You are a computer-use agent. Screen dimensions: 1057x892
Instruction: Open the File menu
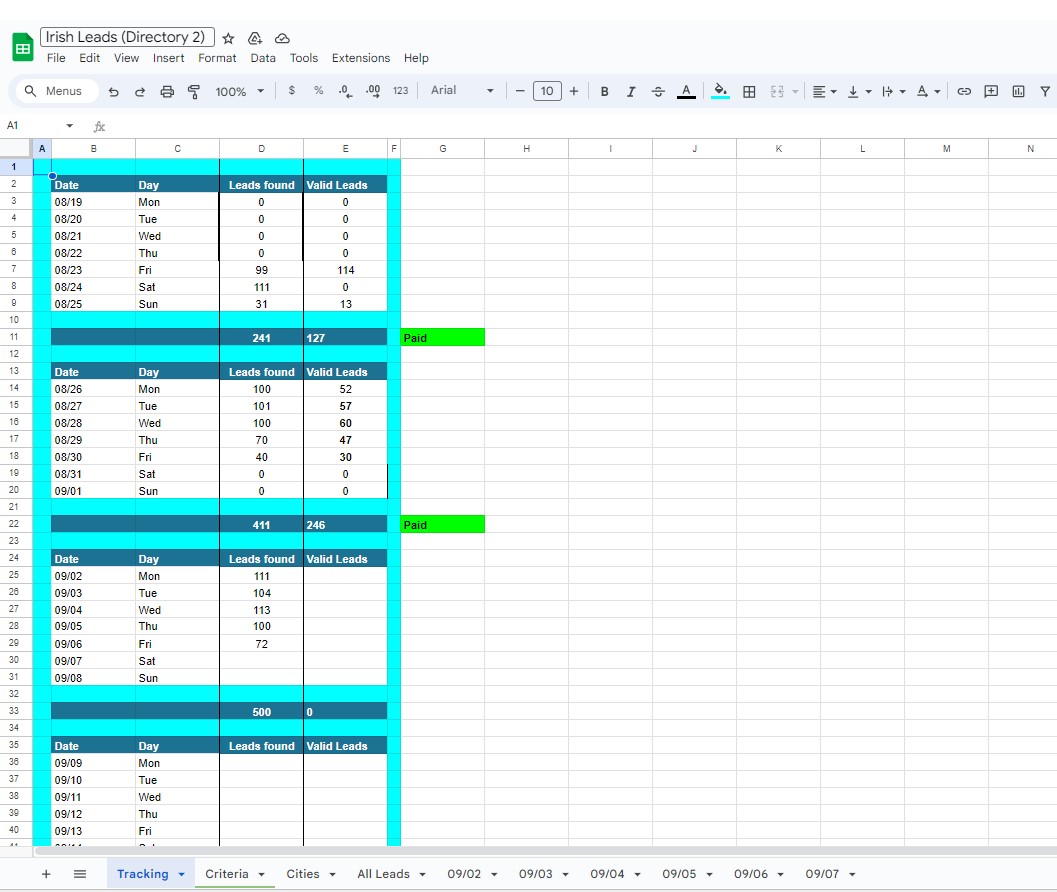click(56, 58)
